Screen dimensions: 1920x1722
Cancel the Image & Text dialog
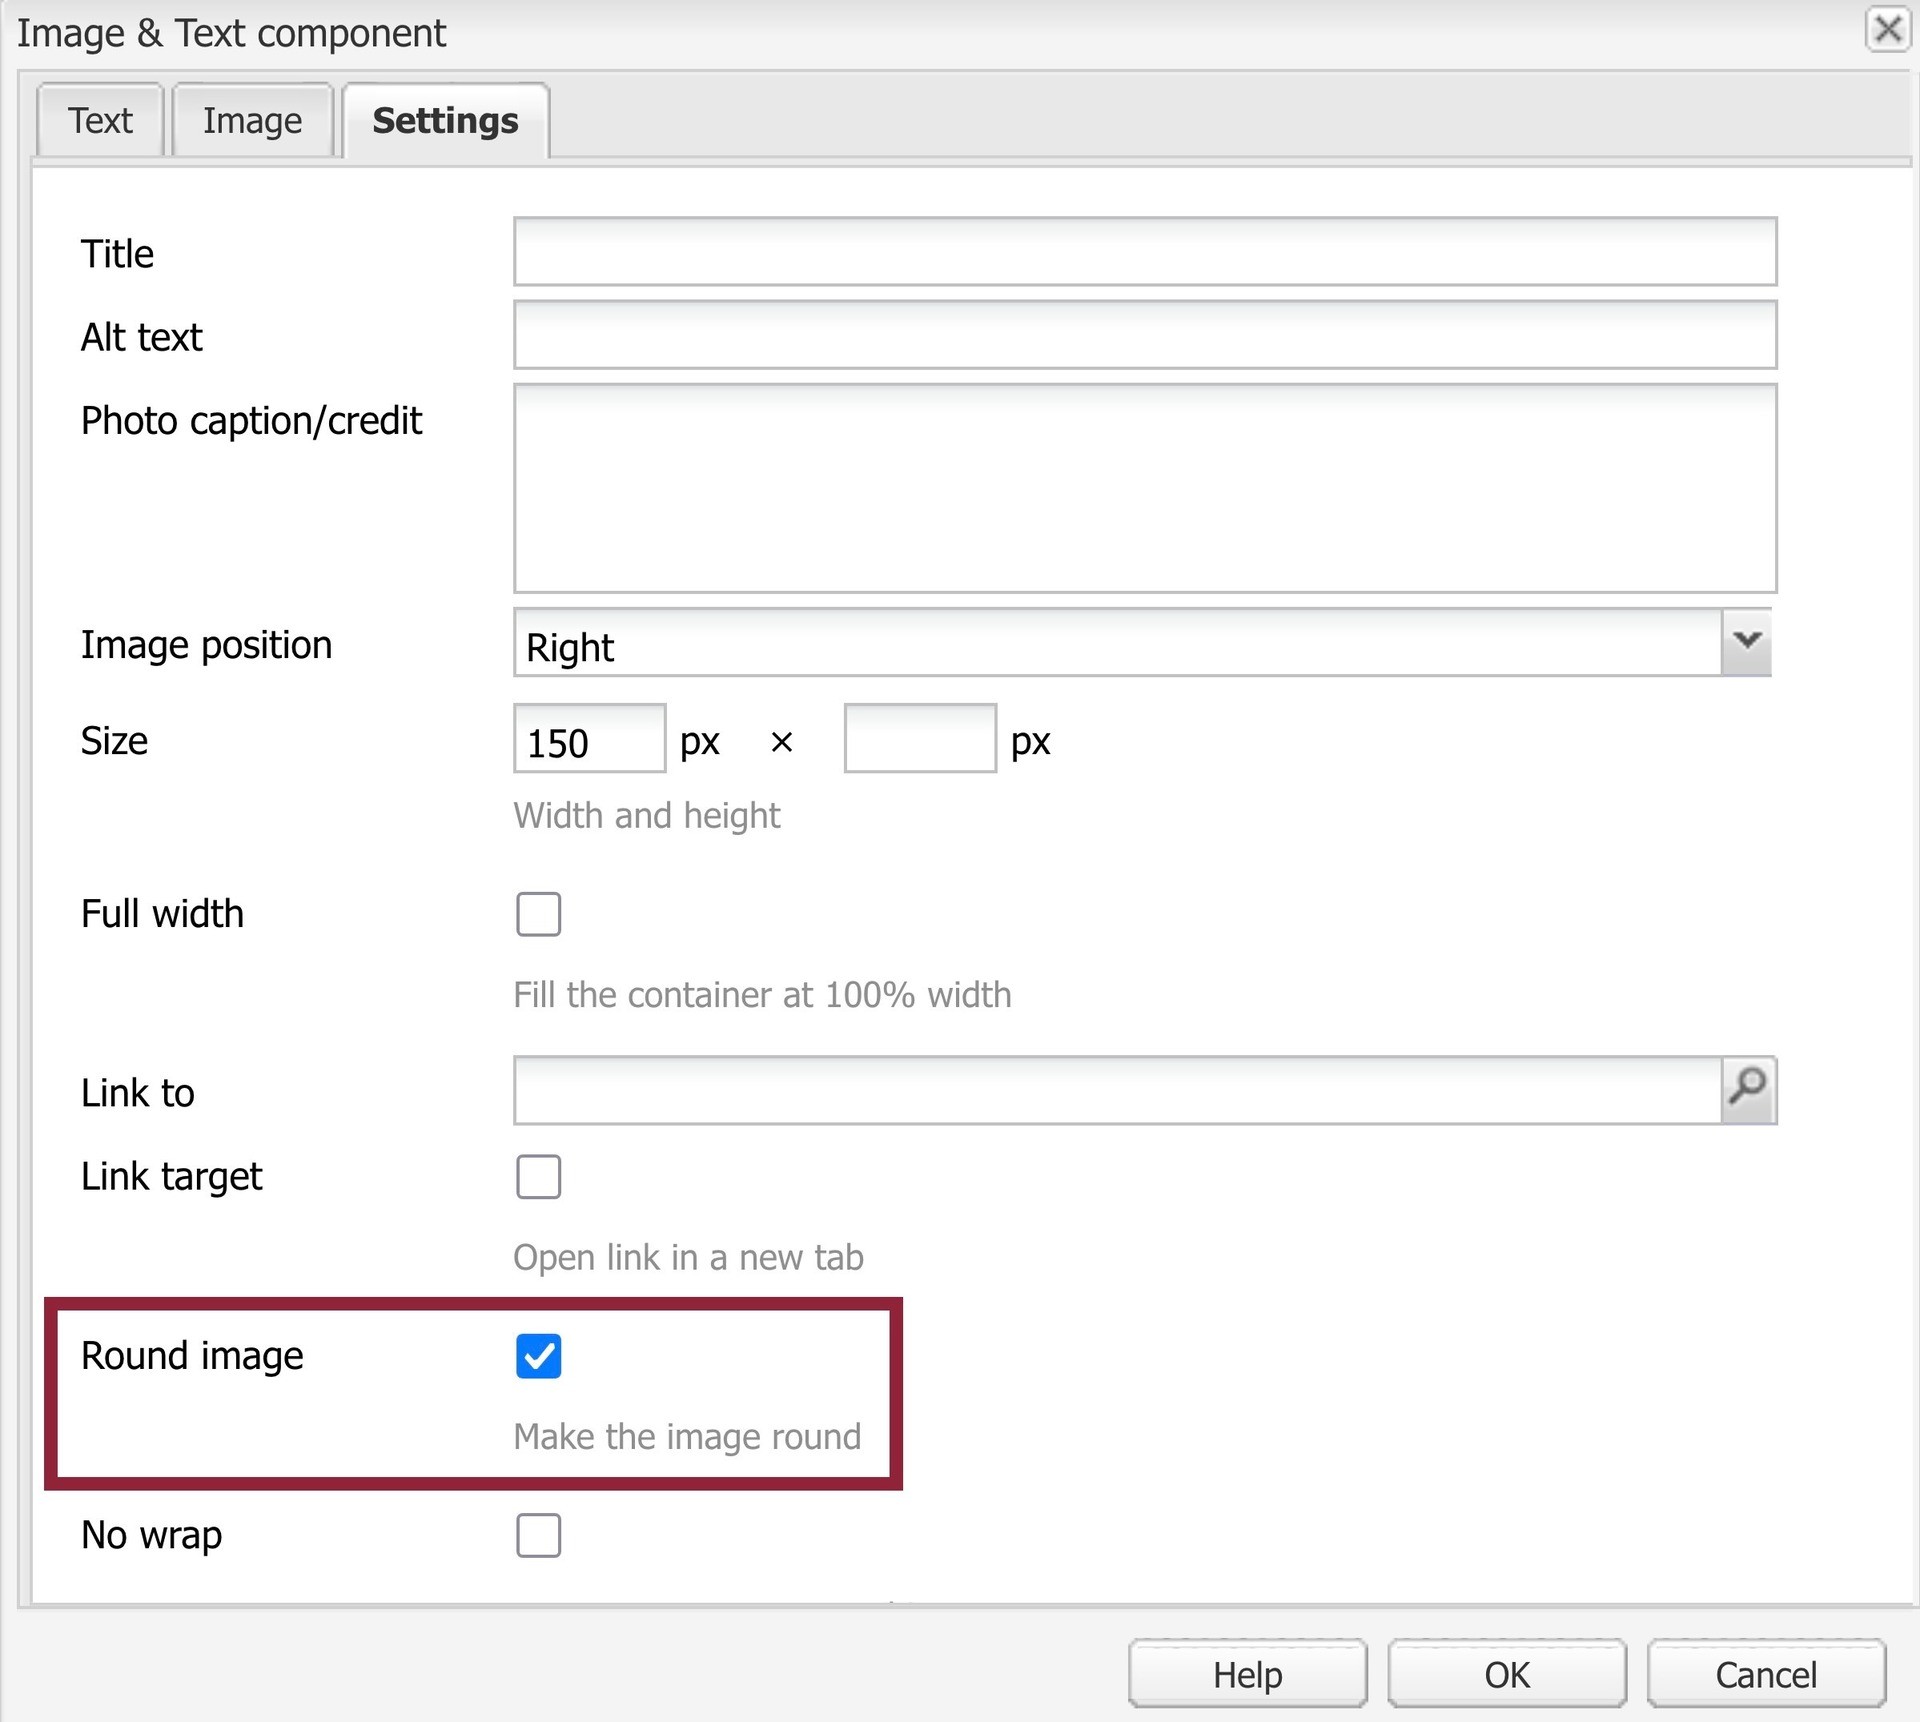point(1766,1674)
